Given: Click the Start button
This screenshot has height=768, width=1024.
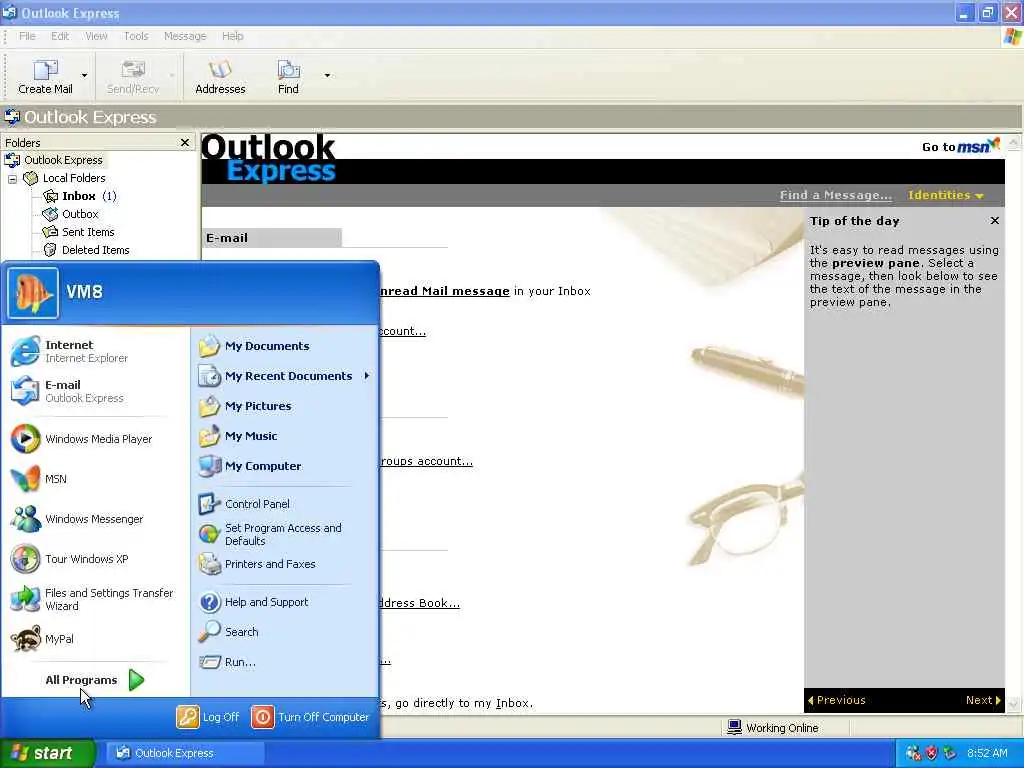Looking at the screenshot, I should [47, 753].
